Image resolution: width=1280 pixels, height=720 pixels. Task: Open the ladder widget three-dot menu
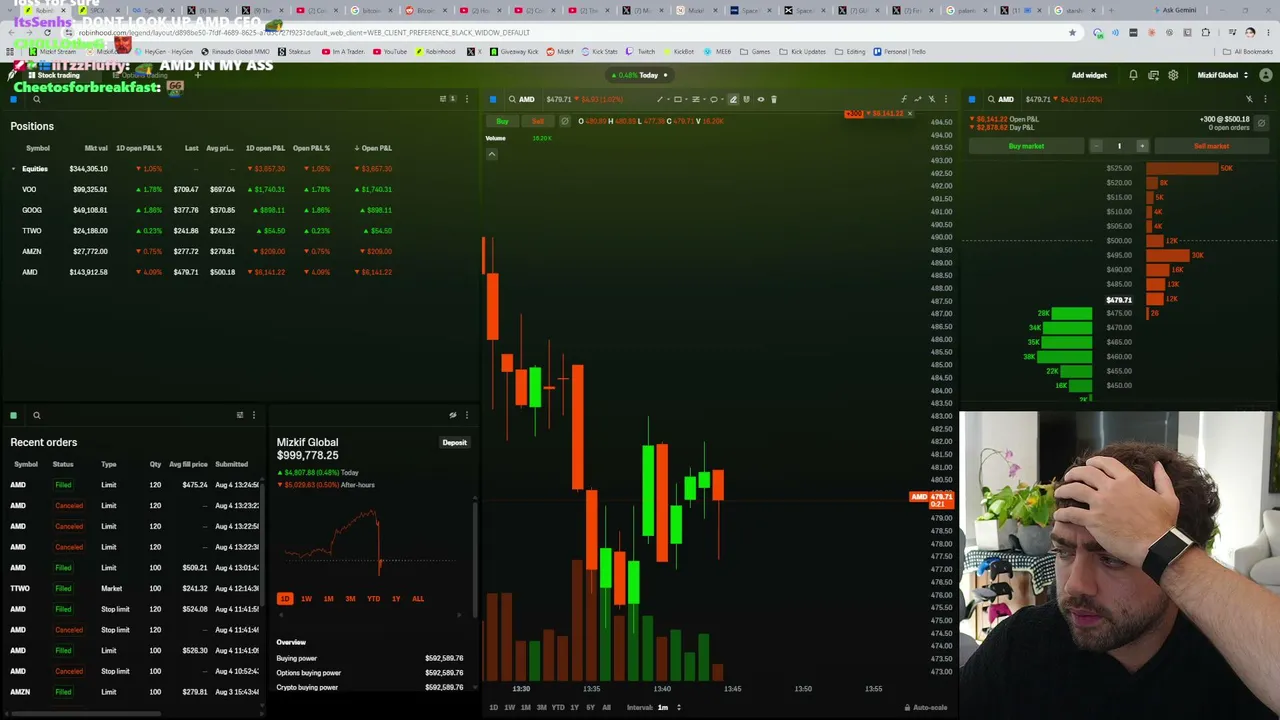[1265, 99]
